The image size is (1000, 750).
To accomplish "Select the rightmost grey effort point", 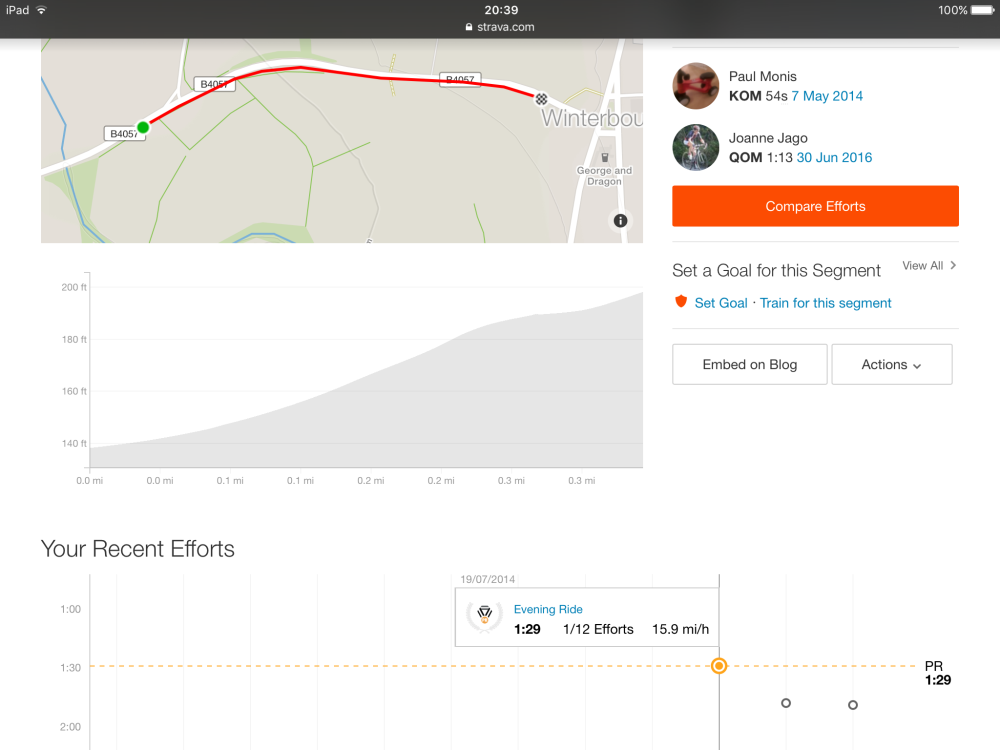I will click(x=853, y=705).
